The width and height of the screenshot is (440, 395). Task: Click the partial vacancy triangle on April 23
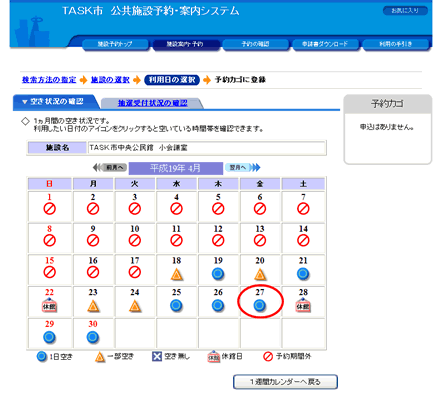(x=93, y=306)
